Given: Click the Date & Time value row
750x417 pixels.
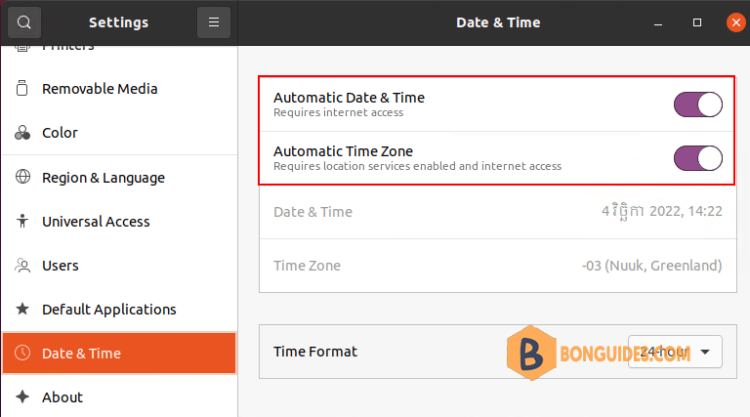Looking at the screenshot, I should 497,212.
